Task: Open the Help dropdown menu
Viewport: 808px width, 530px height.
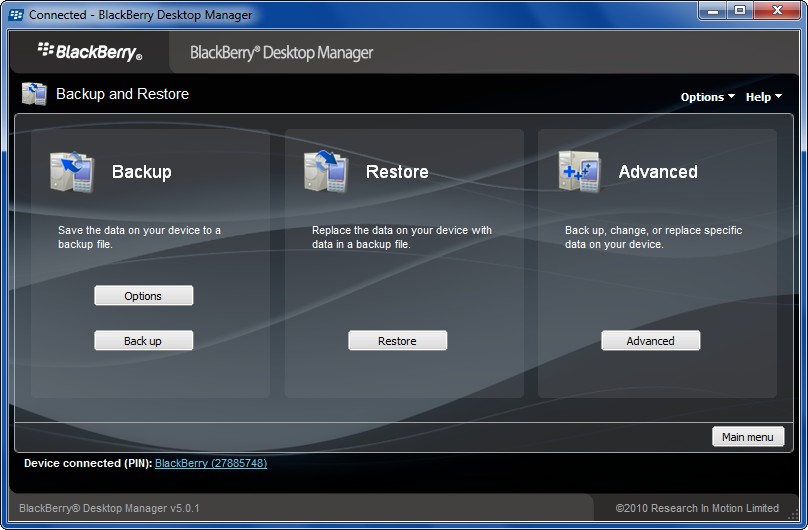Action: pos(764,97)
